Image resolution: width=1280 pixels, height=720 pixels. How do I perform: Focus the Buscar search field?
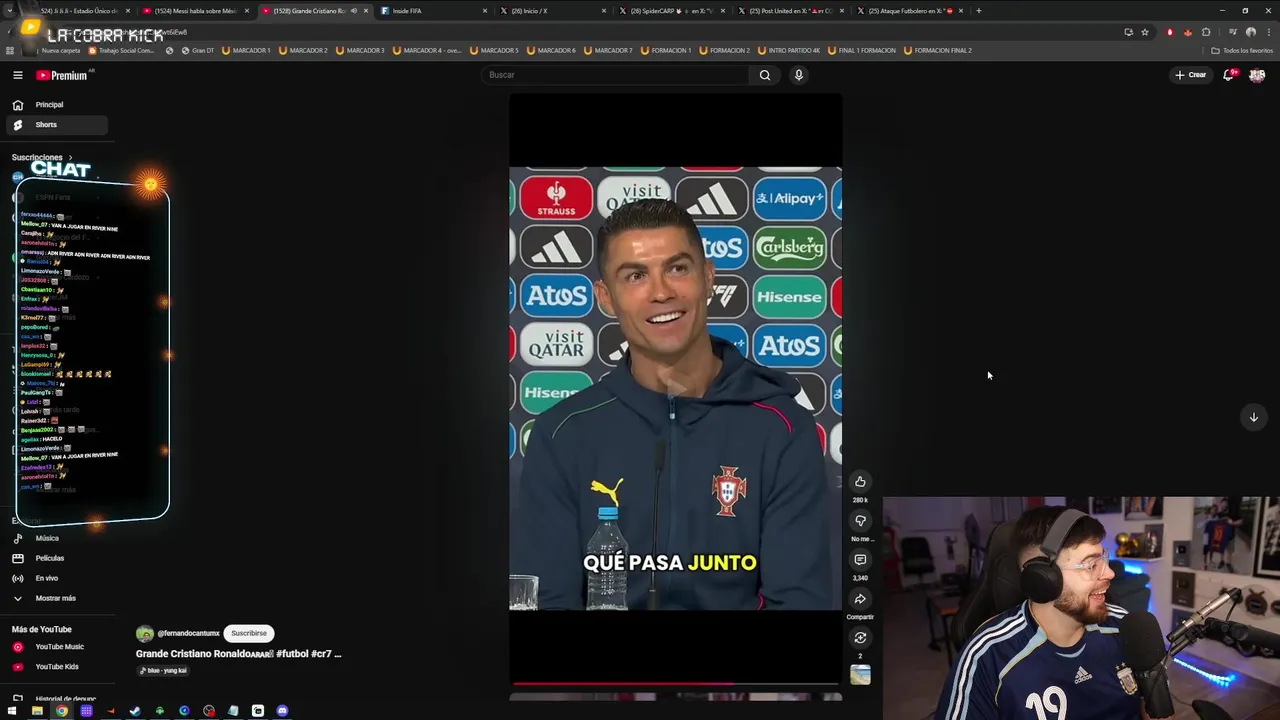(x=615, y=75)
